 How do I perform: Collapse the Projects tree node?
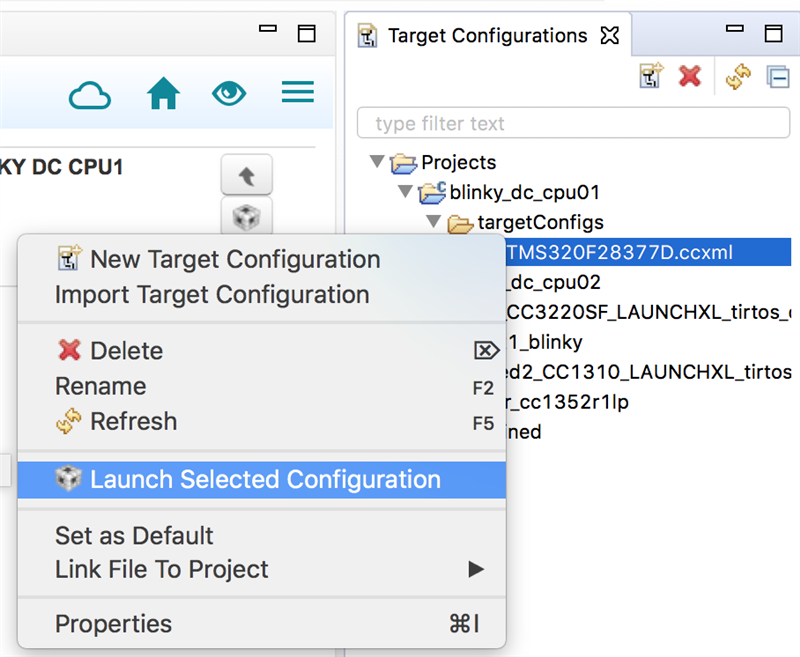377,162
